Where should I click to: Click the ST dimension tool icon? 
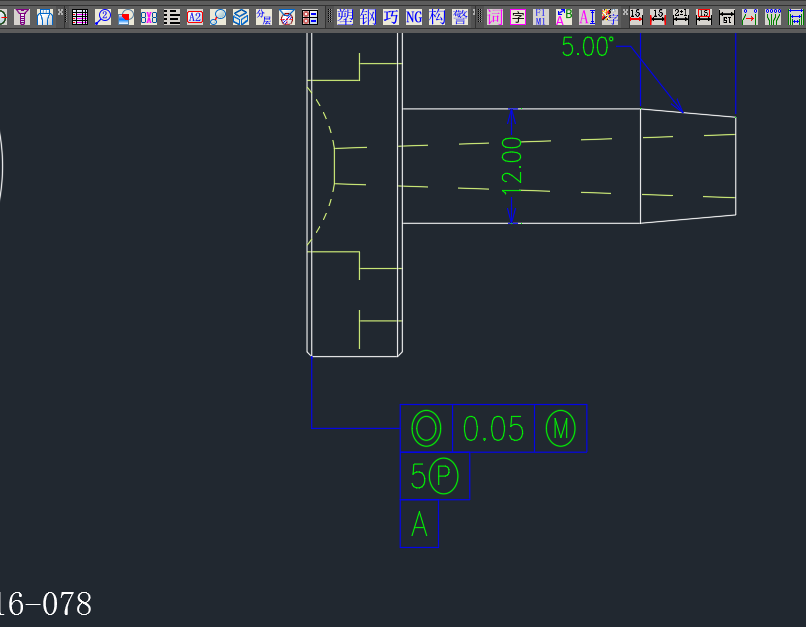pyautogui.click(x=726, y=17)
